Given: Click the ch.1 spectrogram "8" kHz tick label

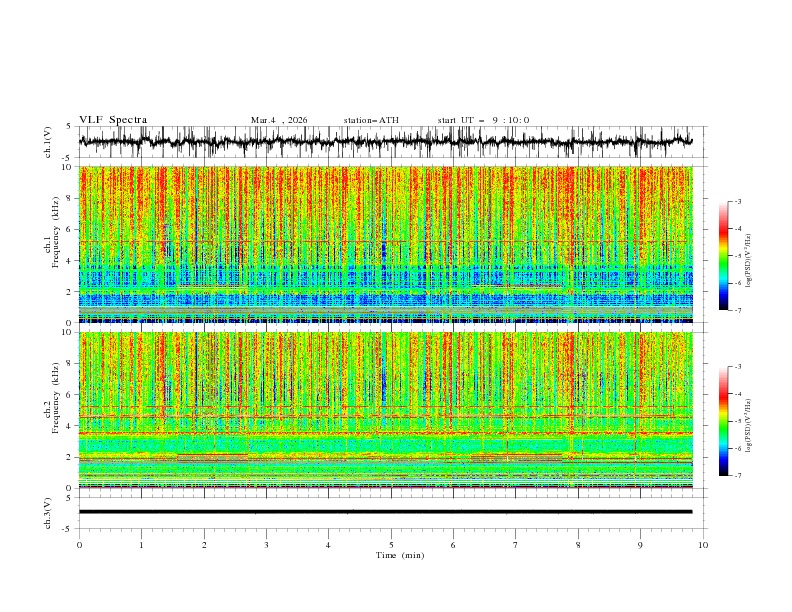Looking at the screenshot, I should pyautogui.click(x=70, y=198).
